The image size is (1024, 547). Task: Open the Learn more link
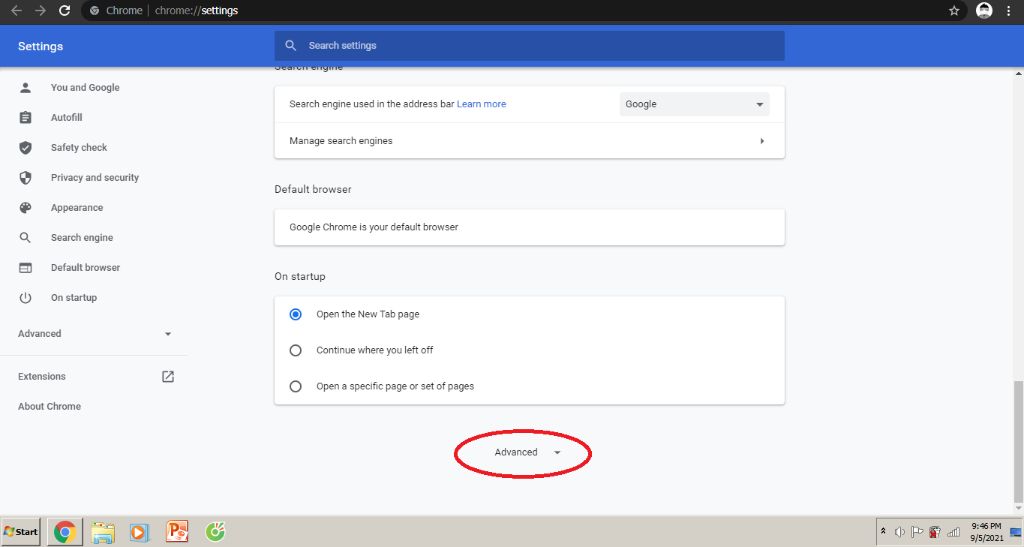point(481,104)
